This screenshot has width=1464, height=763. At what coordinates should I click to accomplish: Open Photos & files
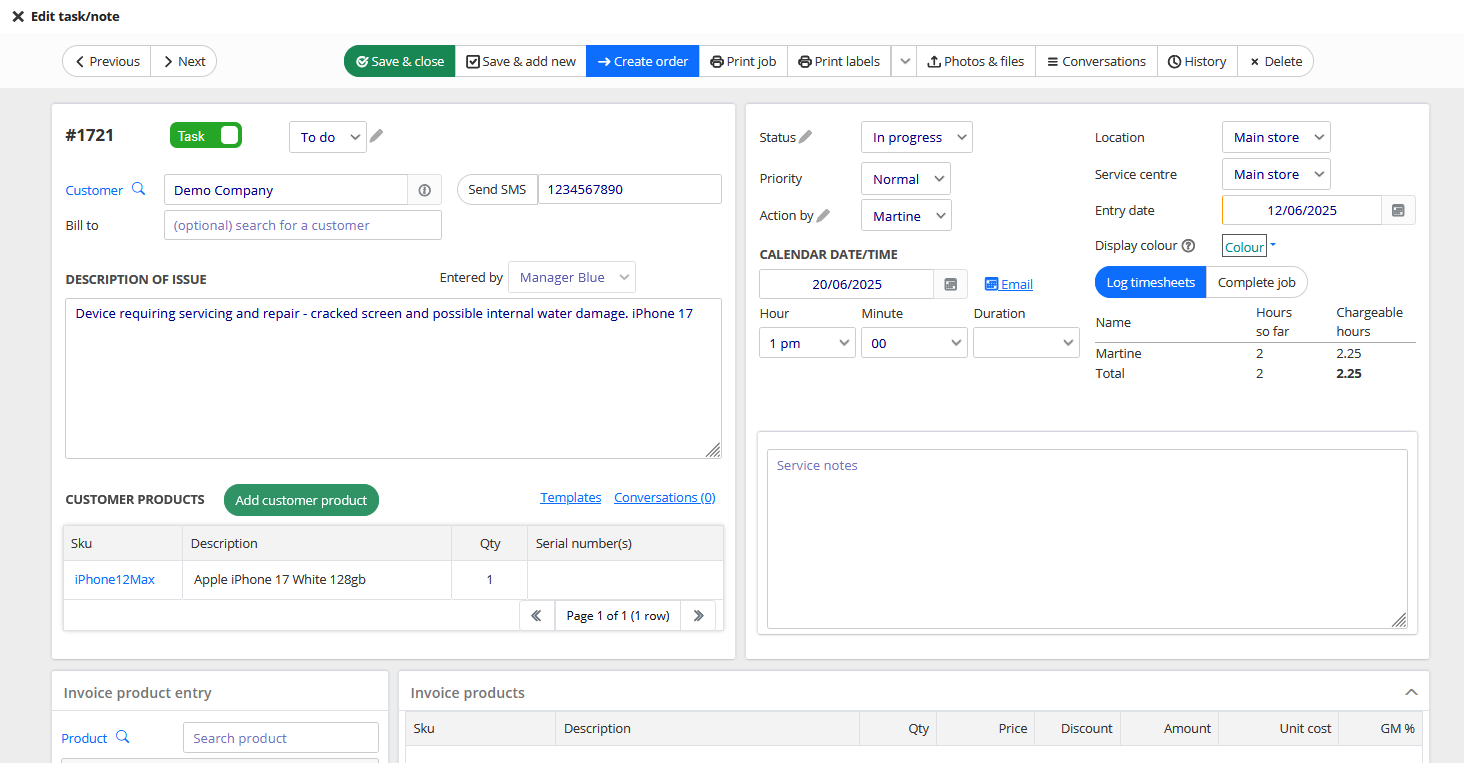(x=976, y=61)
